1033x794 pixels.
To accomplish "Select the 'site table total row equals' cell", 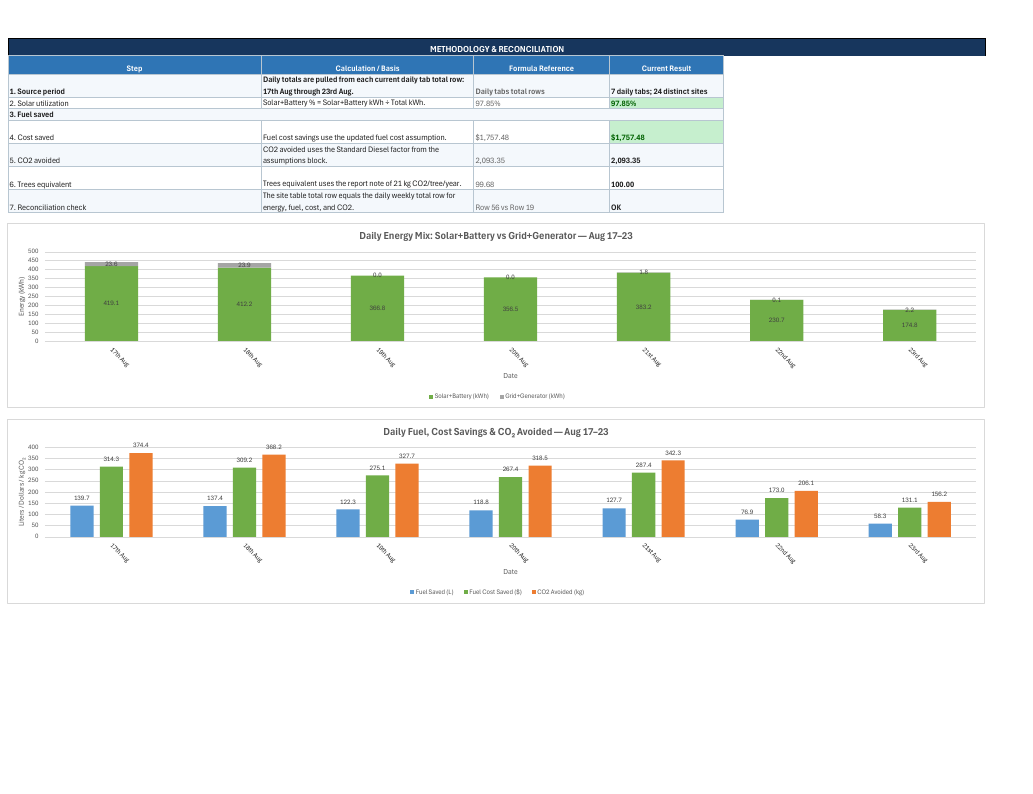I will click(x=367, y=202).
